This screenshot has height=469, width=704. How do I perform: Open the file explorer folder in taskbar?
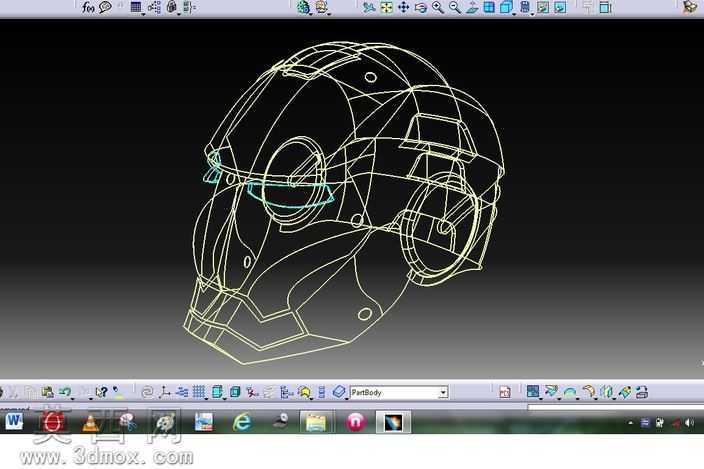[316, 422]
